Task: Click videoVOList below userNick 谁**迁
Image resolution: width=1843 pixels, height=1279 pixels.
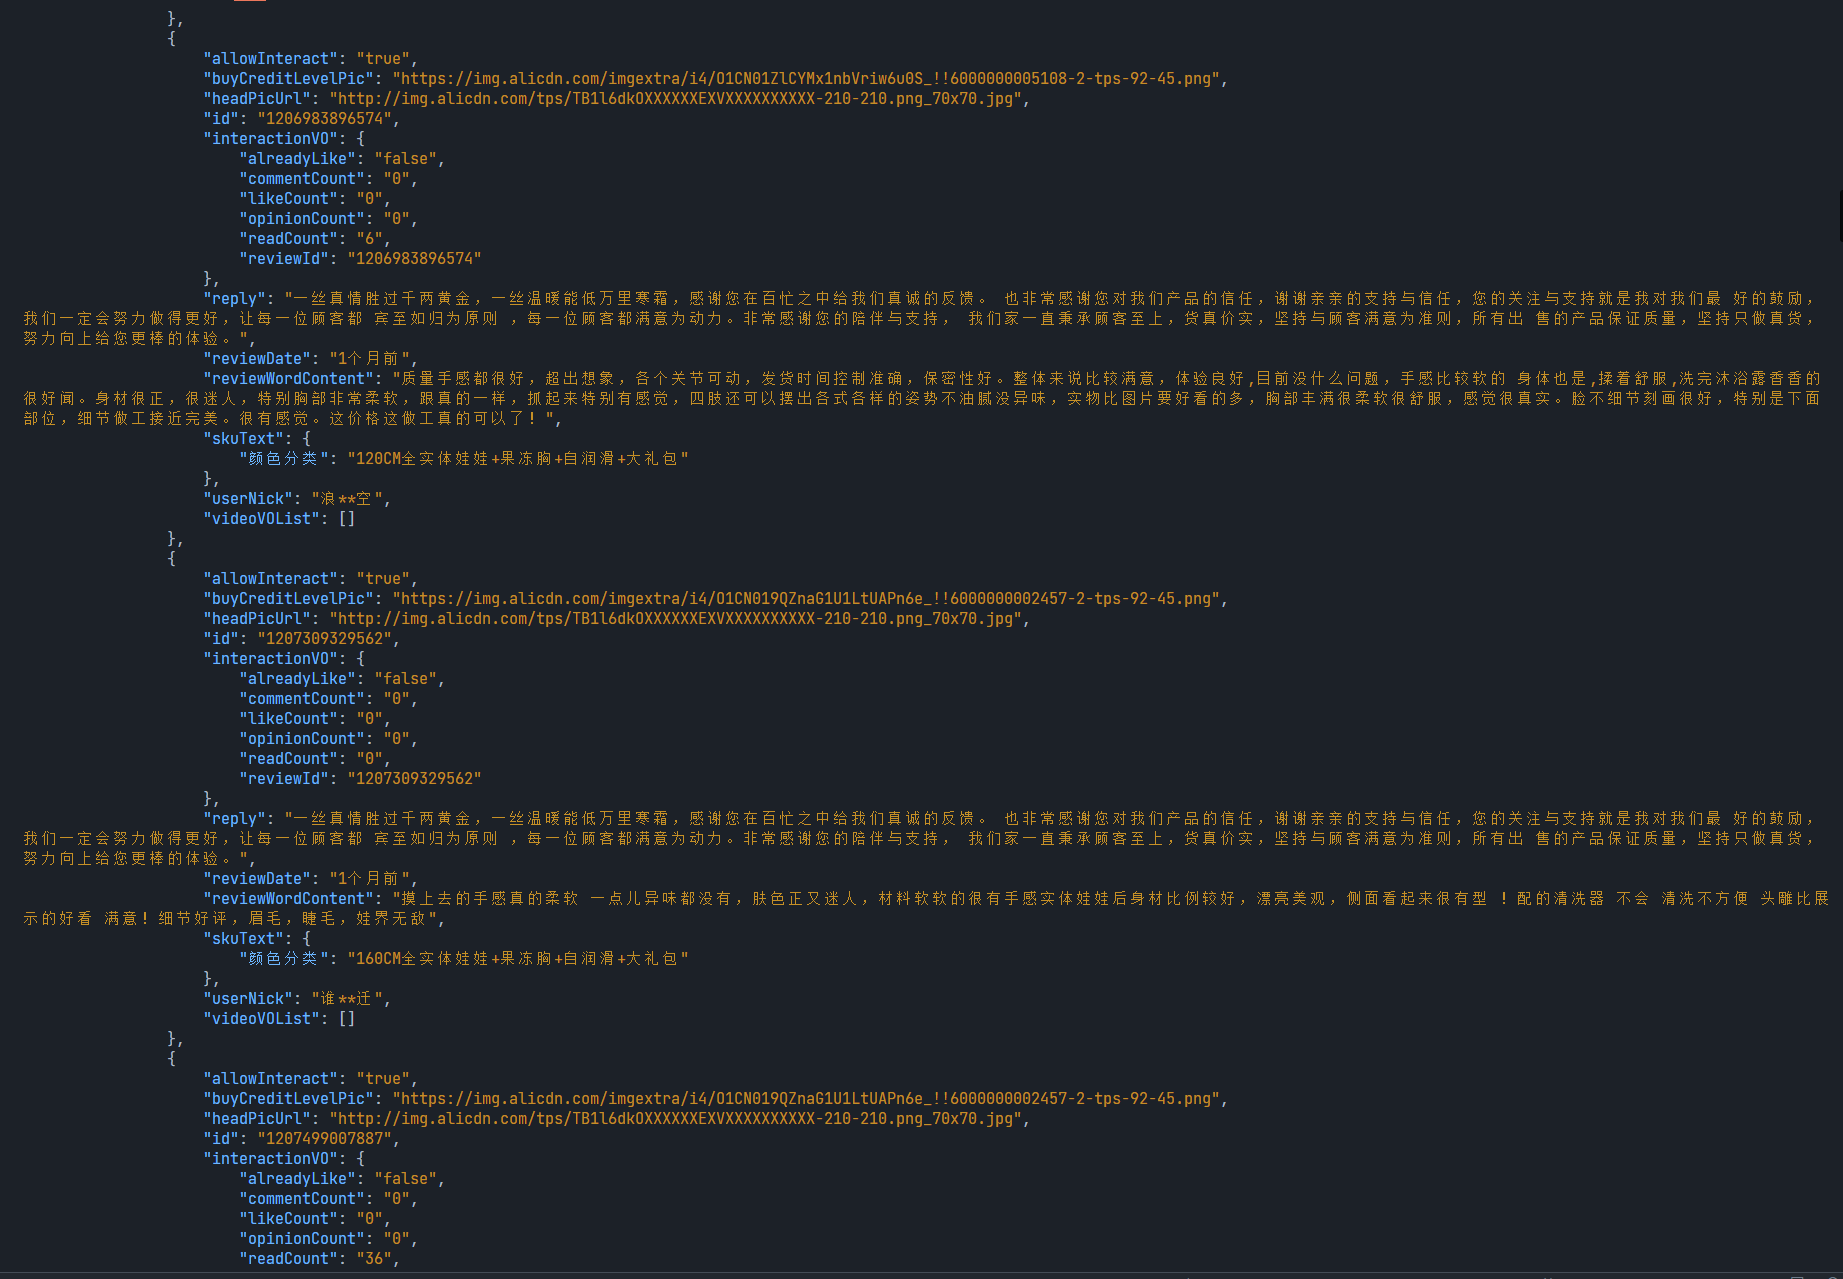Action: point(279,1018)
